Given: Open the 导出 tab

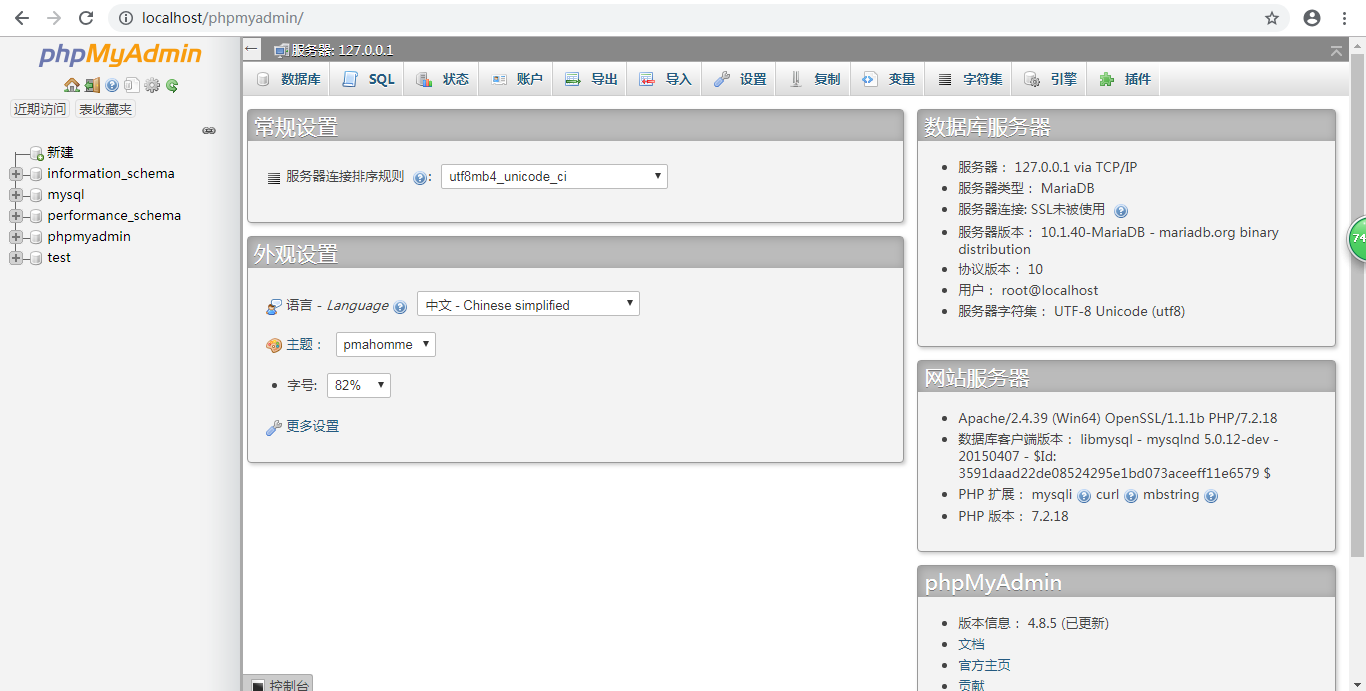Looking at the screenshot, I should [x=590, y=79].
